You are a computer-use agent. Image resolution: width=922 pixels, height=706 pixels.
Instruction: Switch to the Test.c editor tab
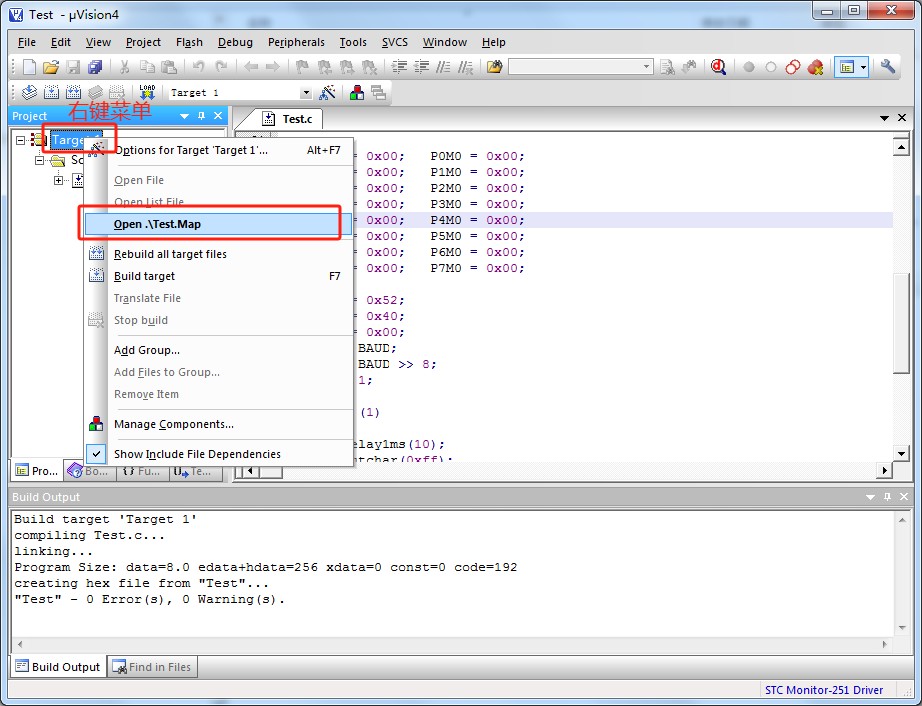[288, 119]
